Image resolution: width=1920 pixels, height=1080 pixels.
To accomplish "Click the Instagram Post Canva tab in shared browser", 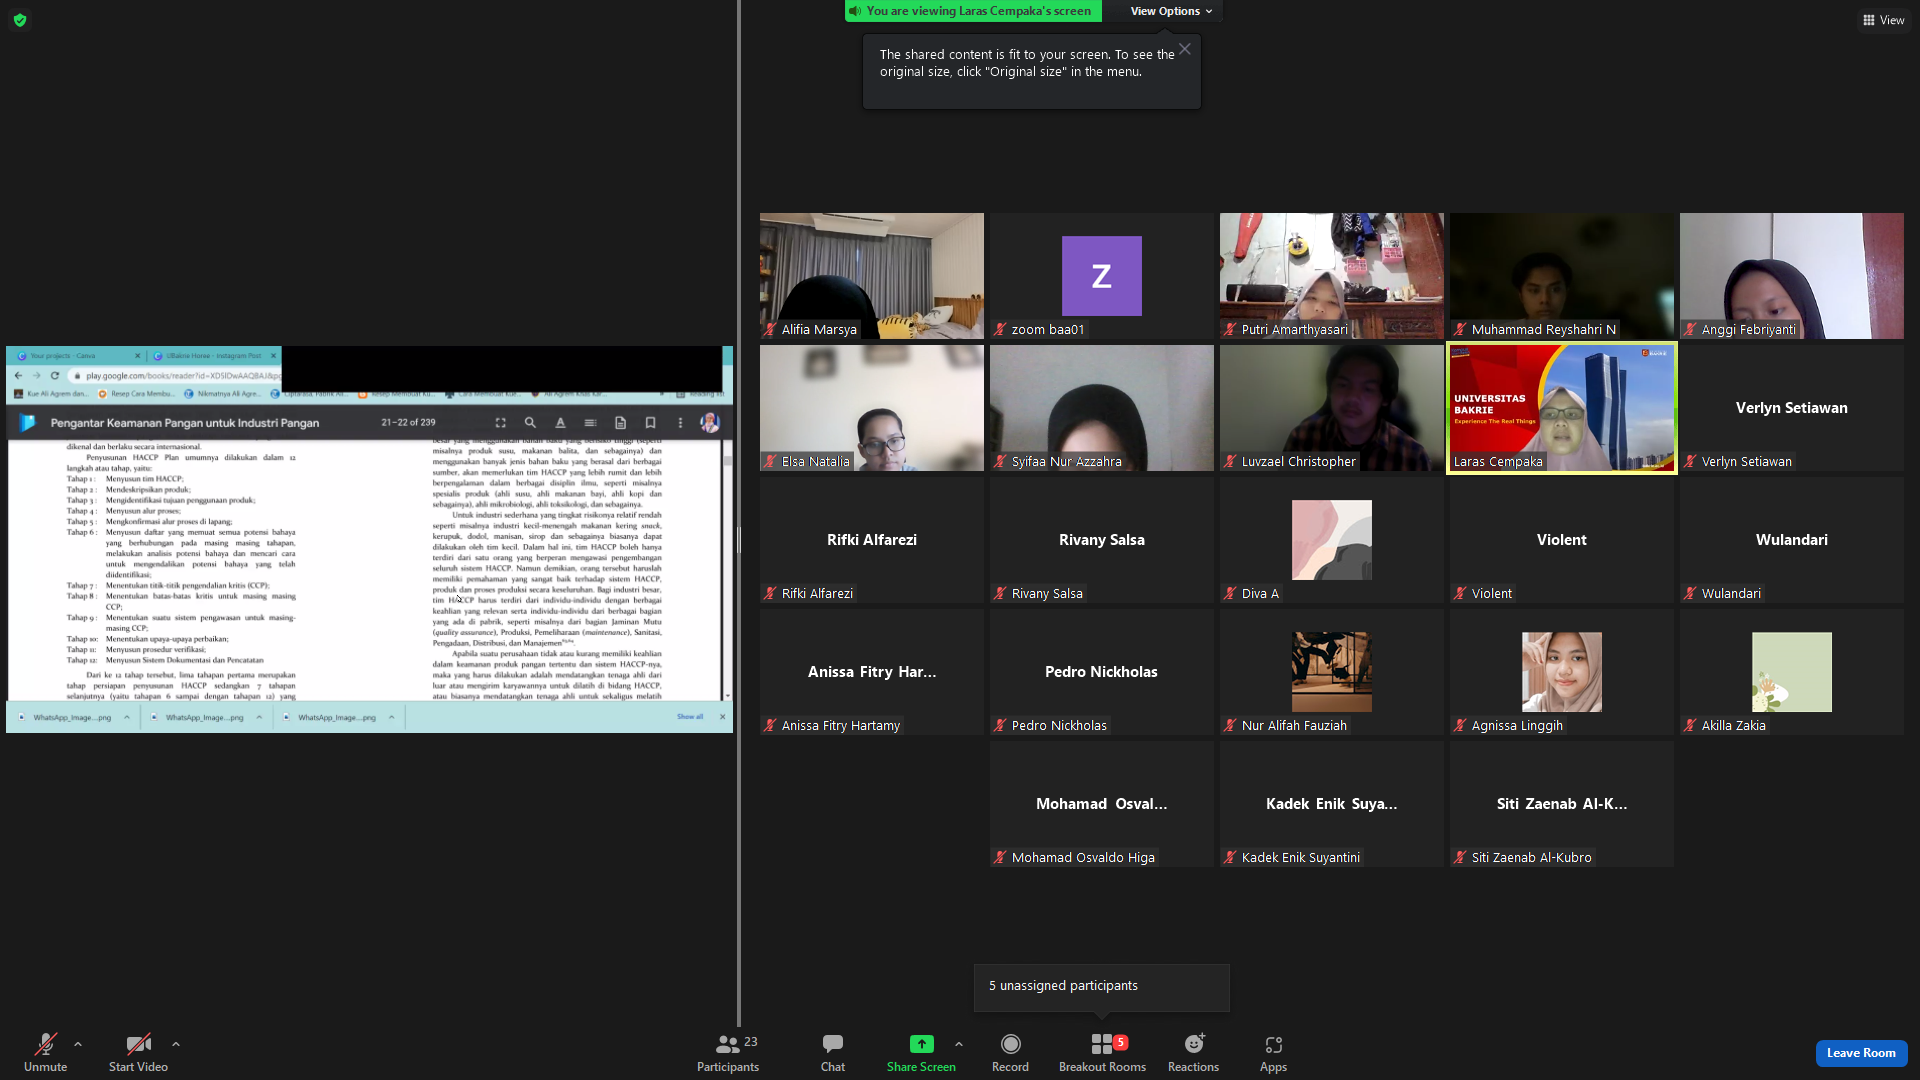I will pos(215,356).
